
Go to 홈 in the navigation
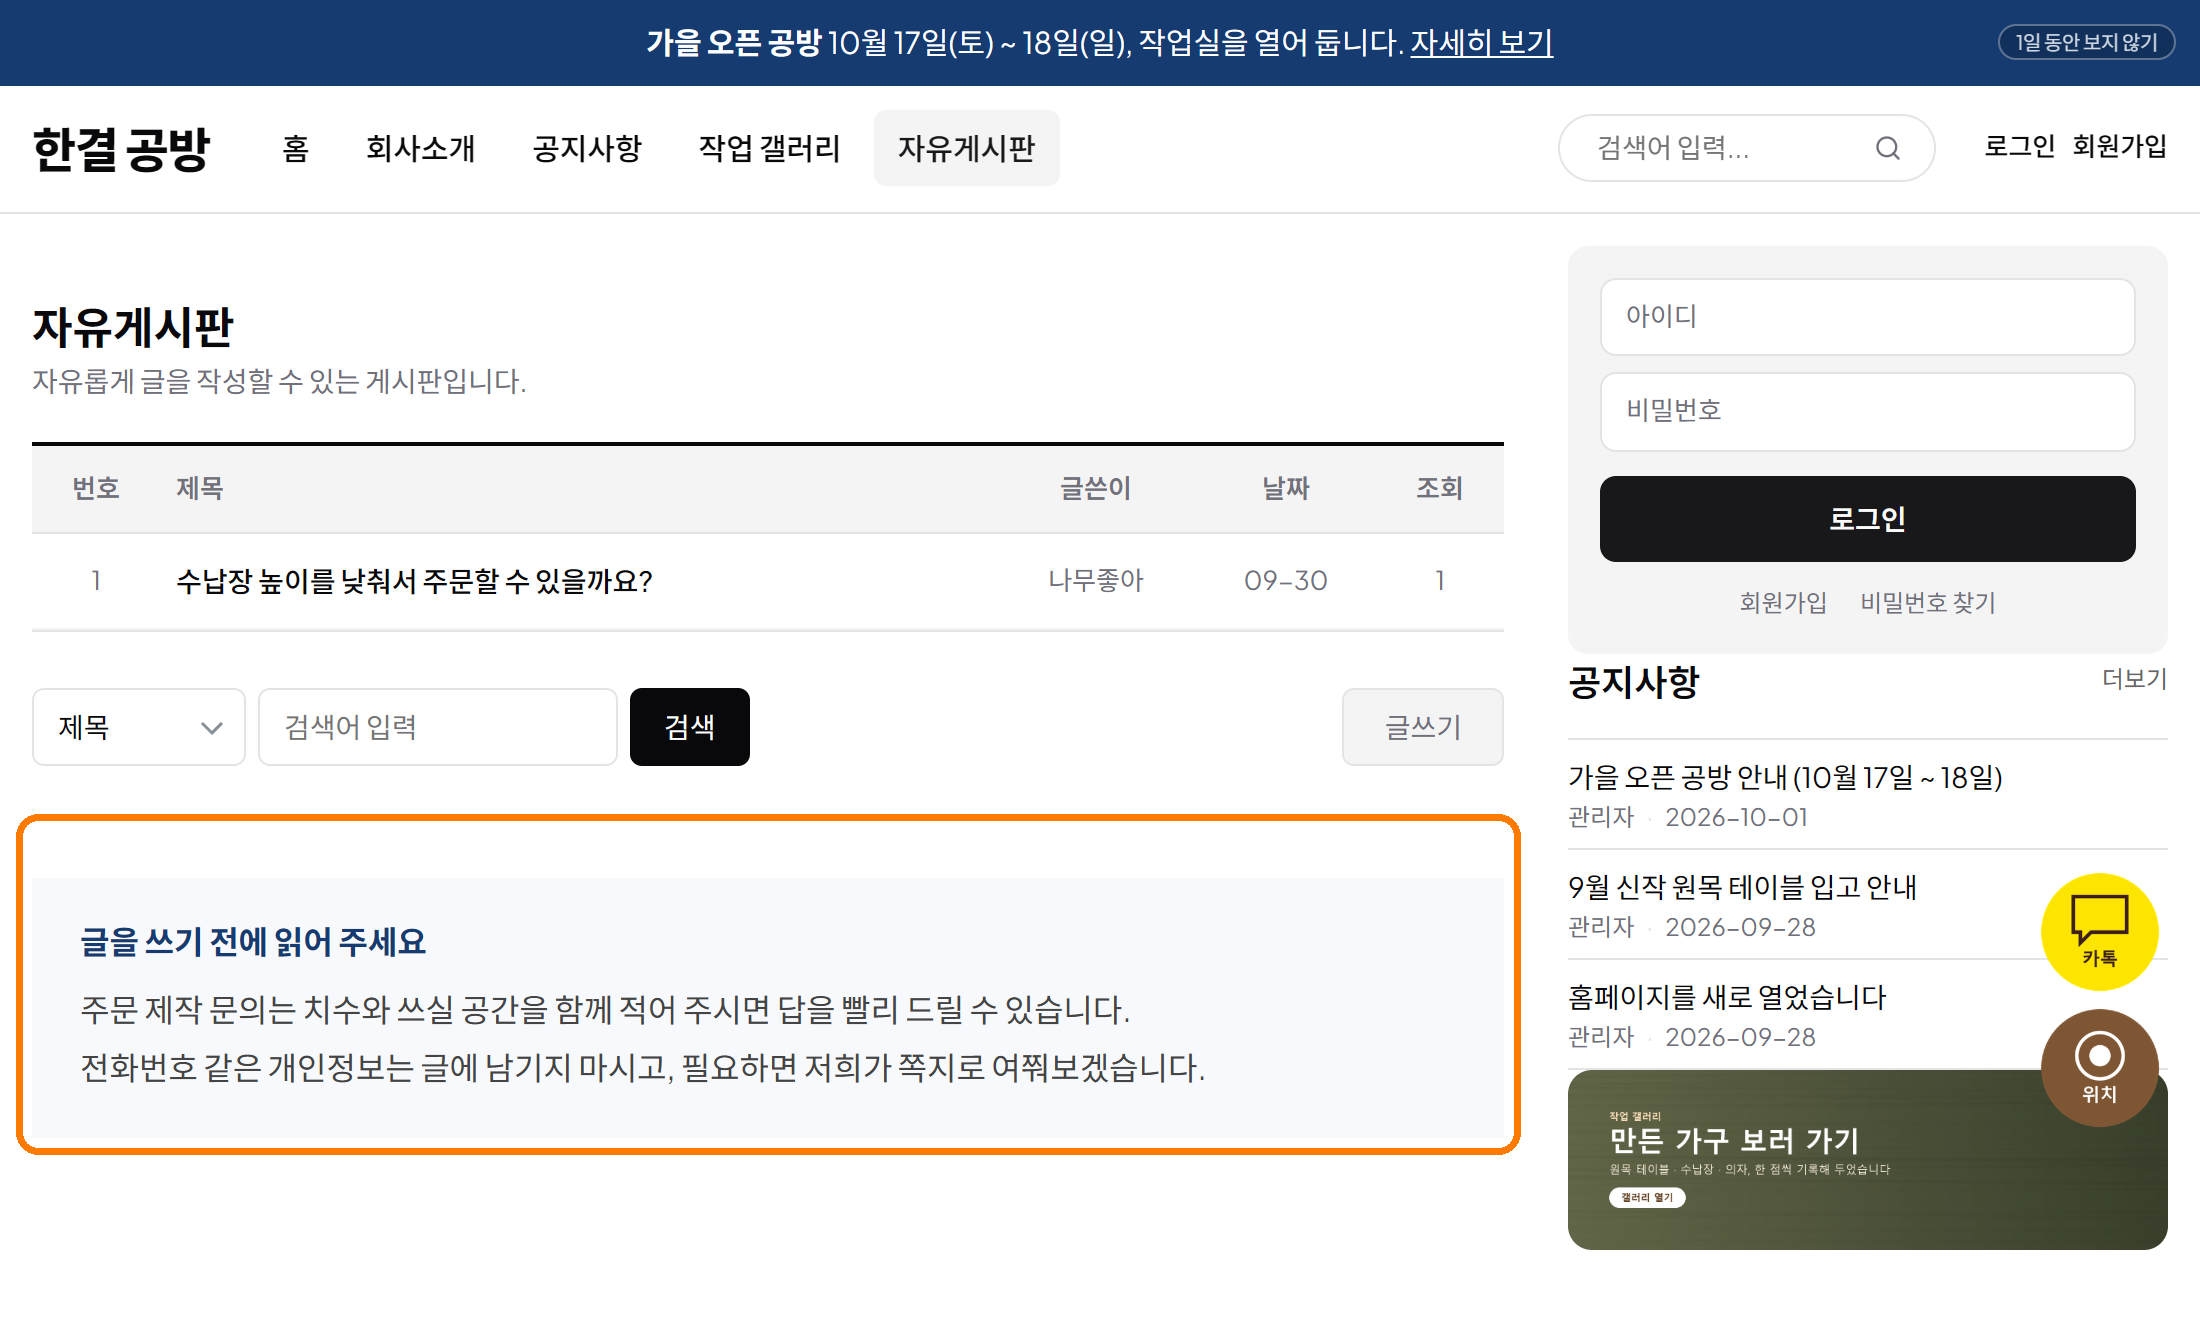coord(295,148)
